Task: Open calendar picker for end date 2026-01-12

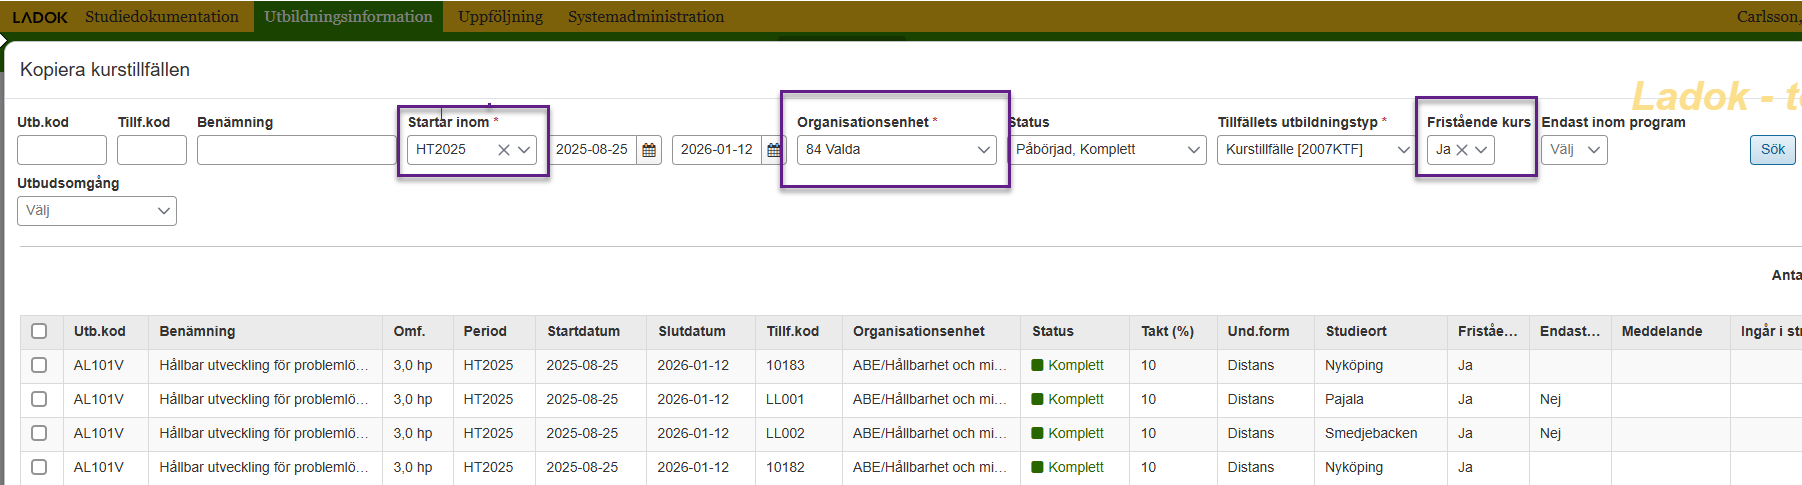Action: tap(774, 150)
